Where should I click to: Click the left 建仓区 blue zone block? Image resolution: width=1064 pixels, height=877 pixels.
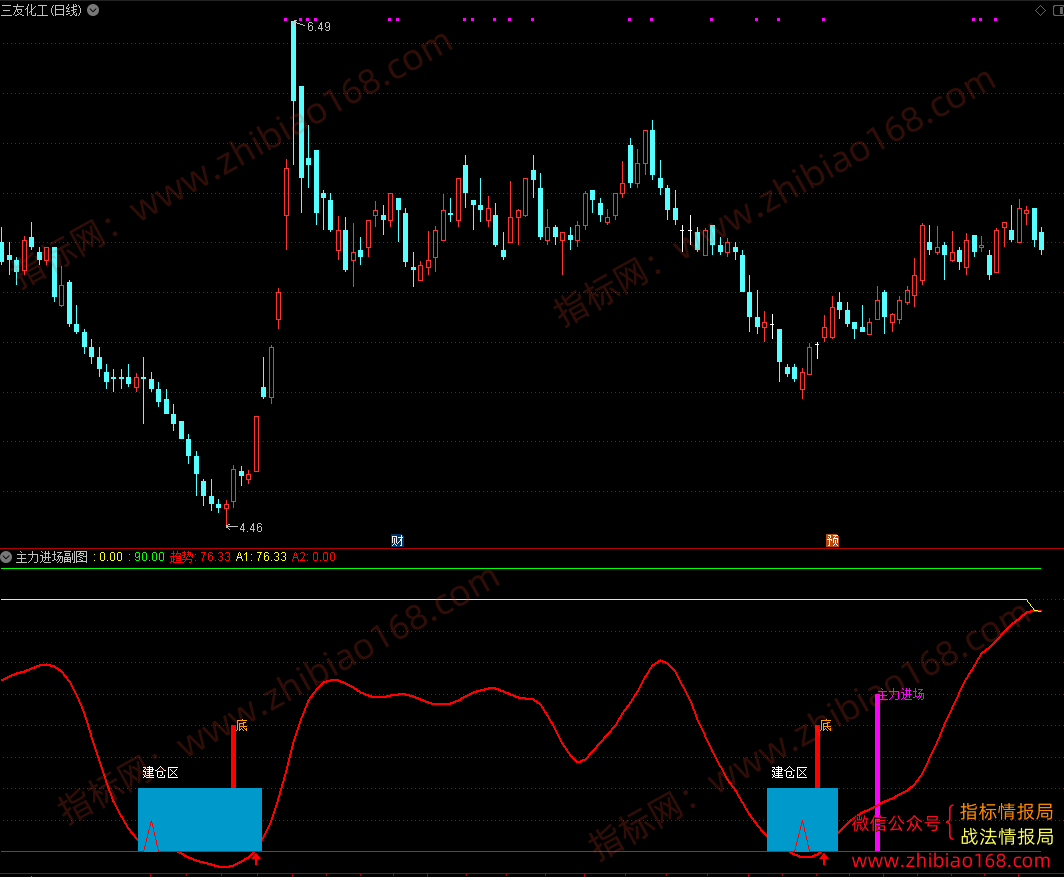point(200,819)
